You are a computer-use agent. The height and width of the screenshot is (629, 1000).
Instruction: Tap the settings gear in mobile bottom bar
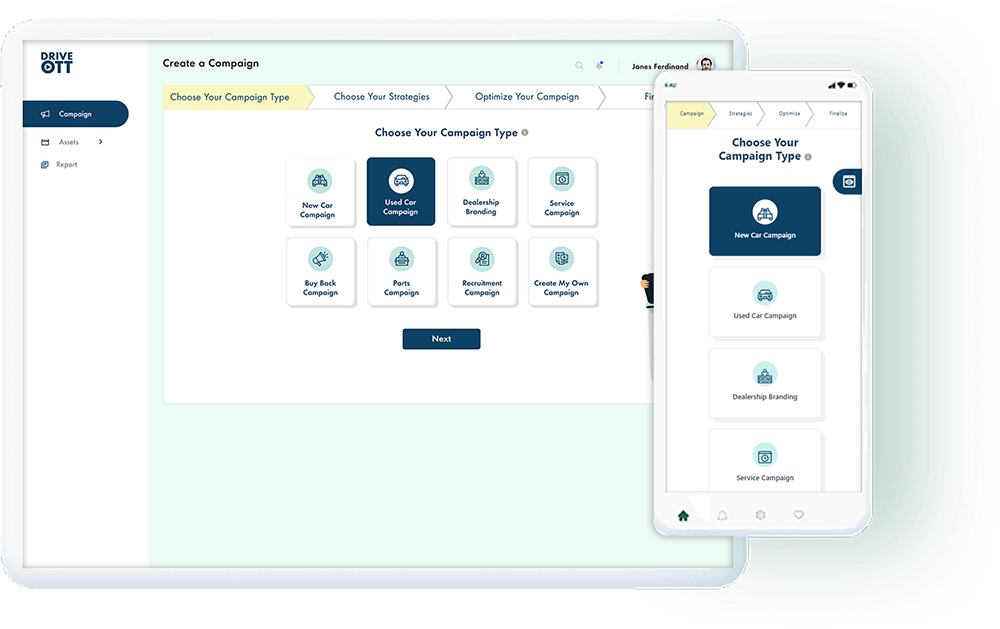tap(760, 515)
